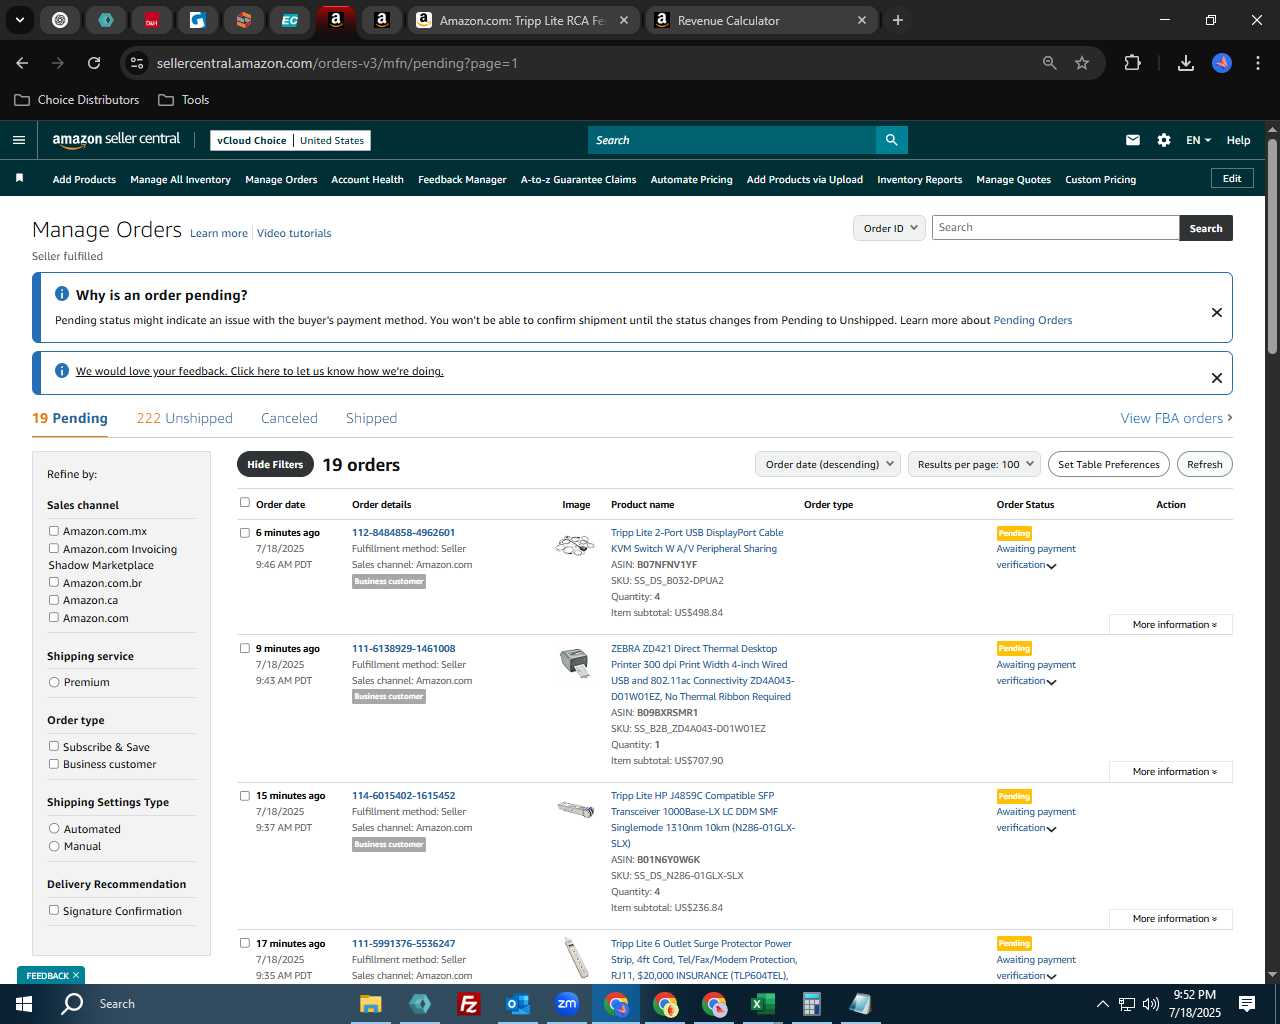Check the Business customer order type

point(54,764)
